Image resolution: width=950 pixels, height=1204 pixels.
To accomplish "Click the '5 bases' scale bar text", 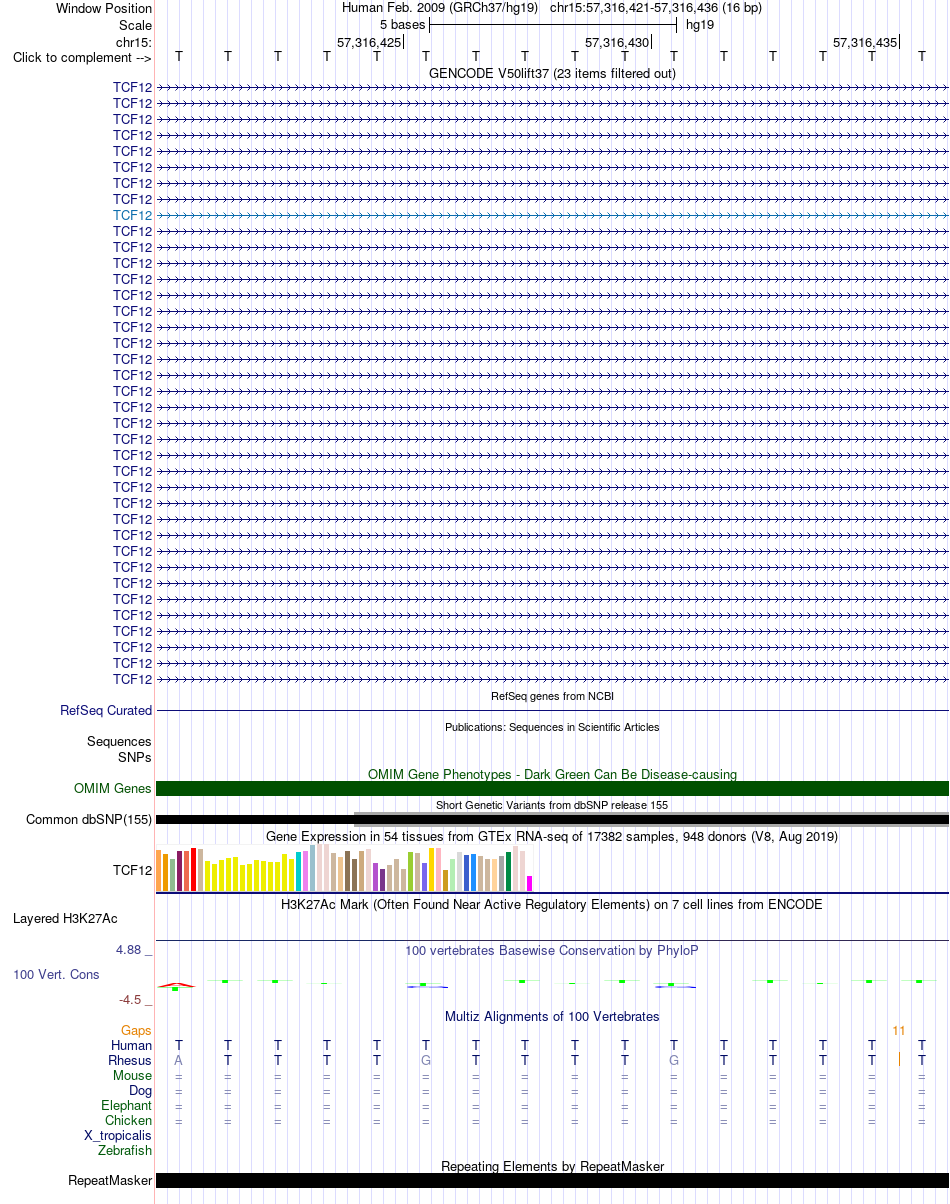I will coord(403,24).
